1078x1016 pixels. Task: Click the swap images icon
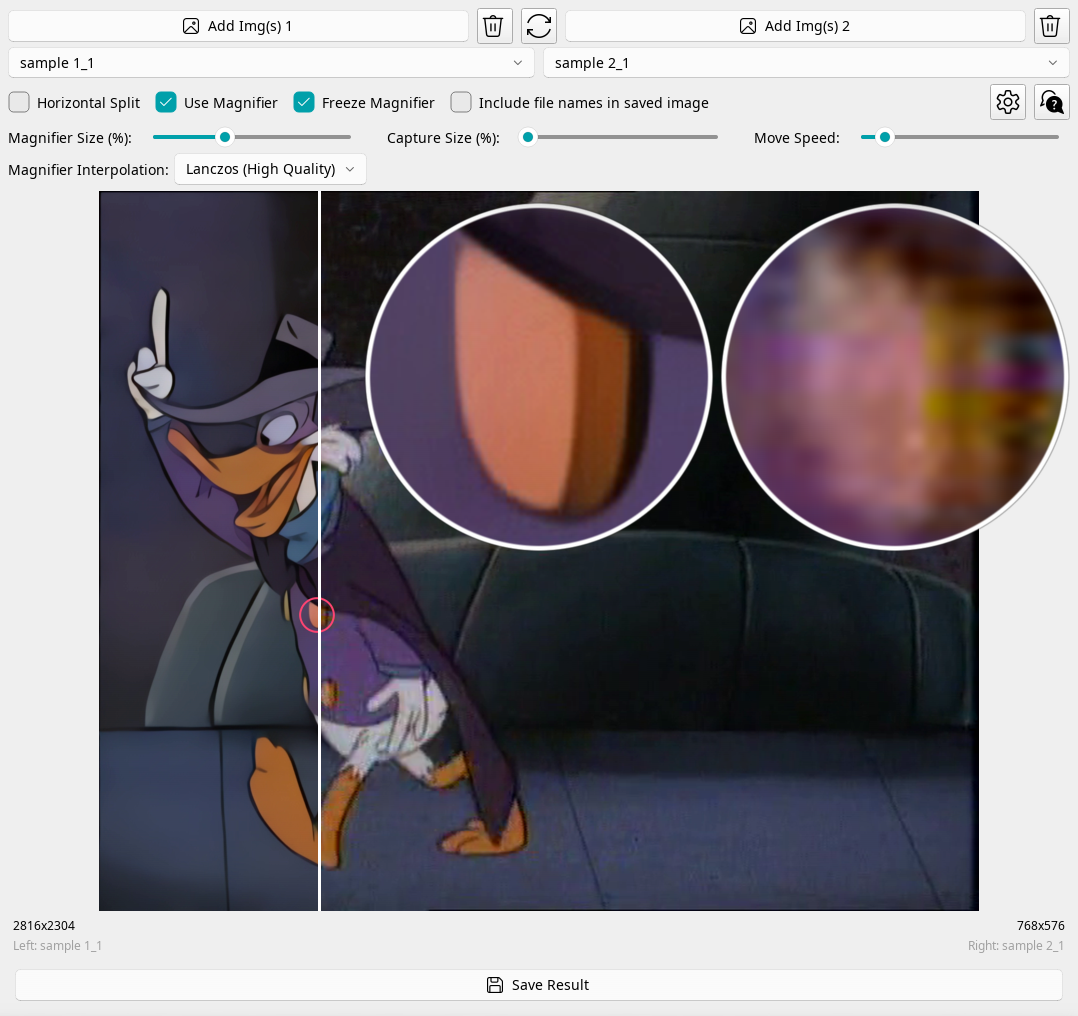pos(538,26)
